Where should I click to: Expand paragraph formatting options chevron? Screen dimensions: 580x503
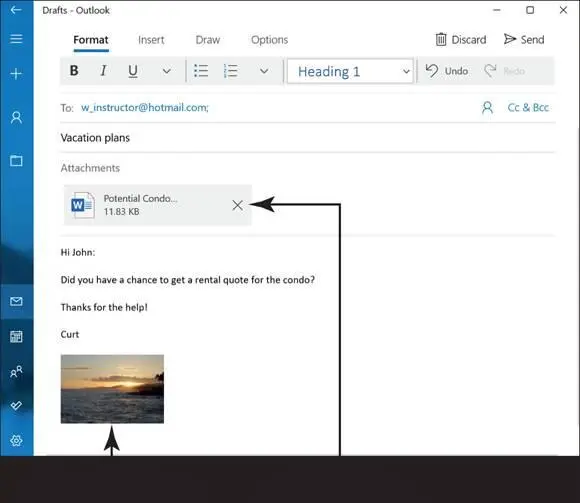(x=264, y=71)
